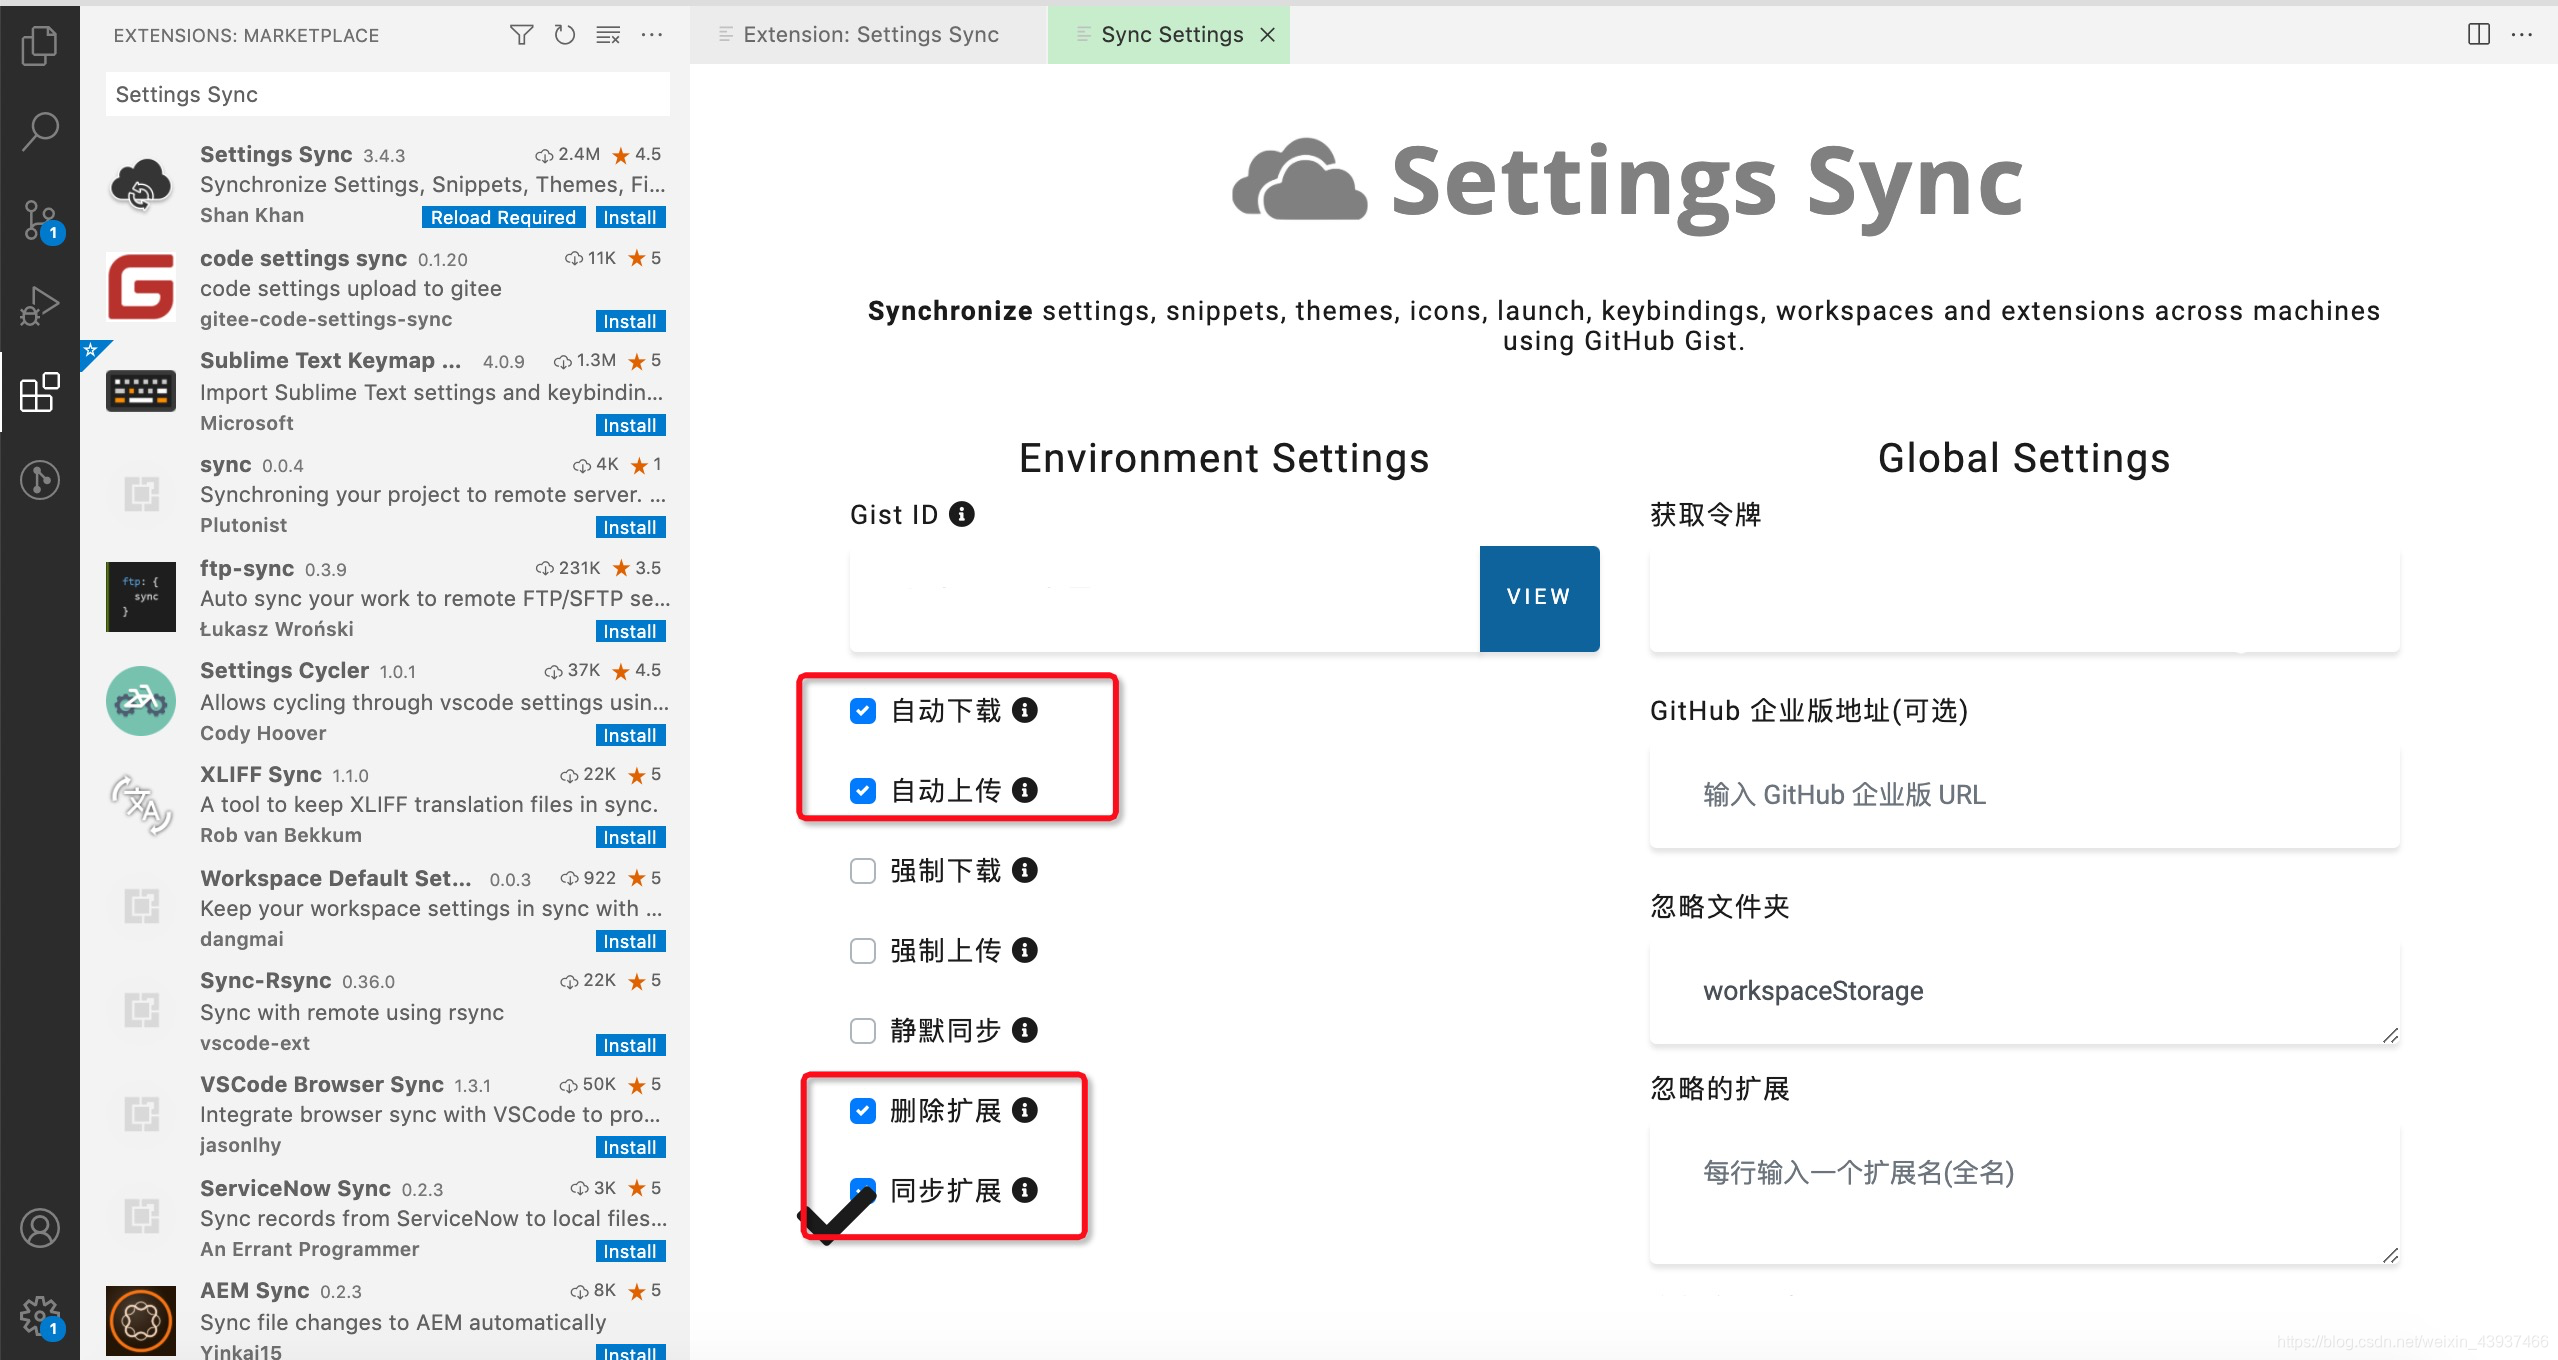This screenshot has width=2558, height=1360.
Task: Edit the 忽略文件夹 workspaceStorage textarea
Action: pyautogui.click(x=2024, y=991)
